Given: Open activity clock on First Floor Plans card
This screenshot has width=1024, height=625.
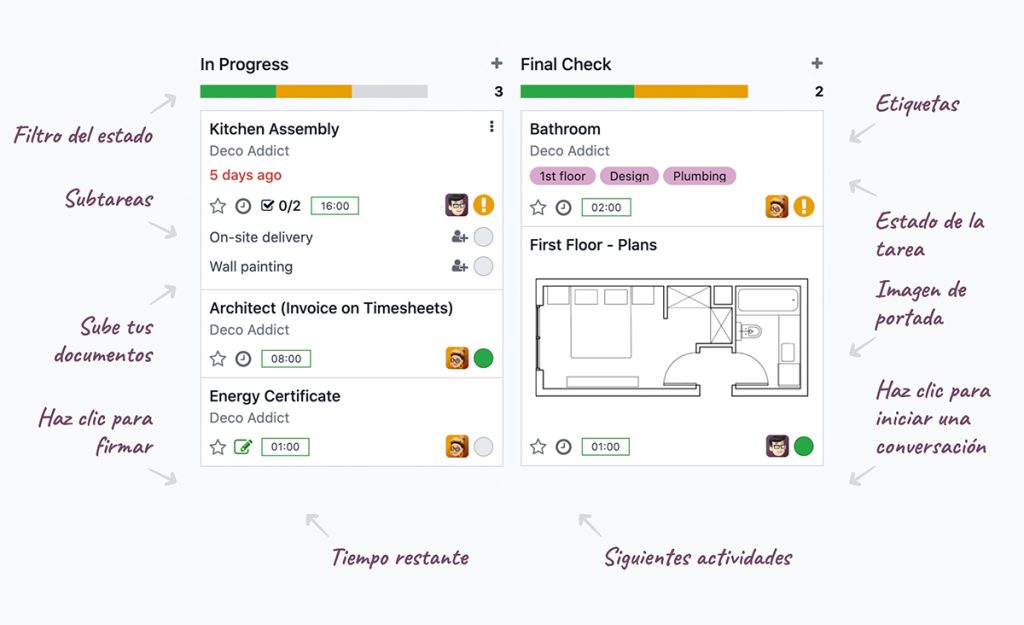Looking at the screenshot, I should (x=564, y=447).
